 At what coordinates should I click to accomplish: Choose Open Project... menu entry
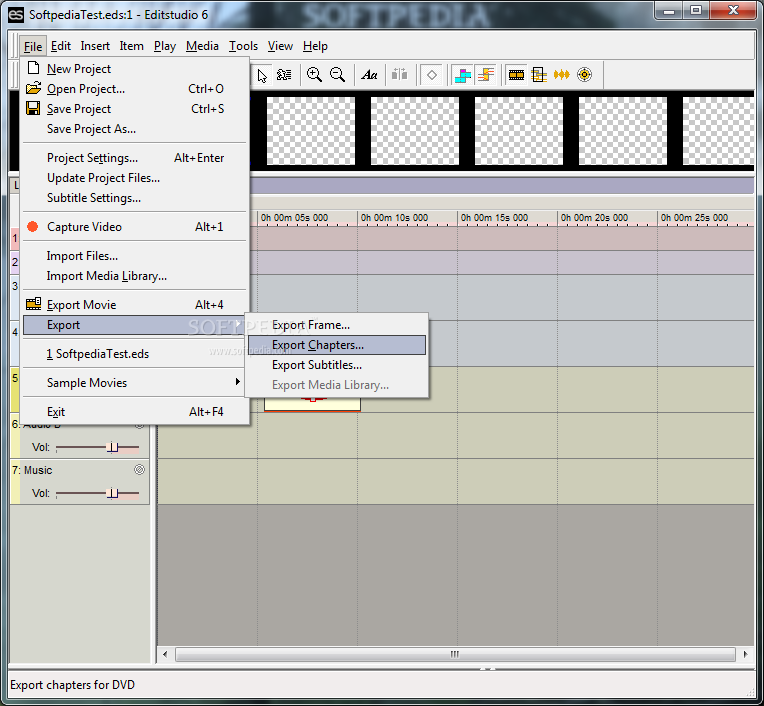coord(134,89)
